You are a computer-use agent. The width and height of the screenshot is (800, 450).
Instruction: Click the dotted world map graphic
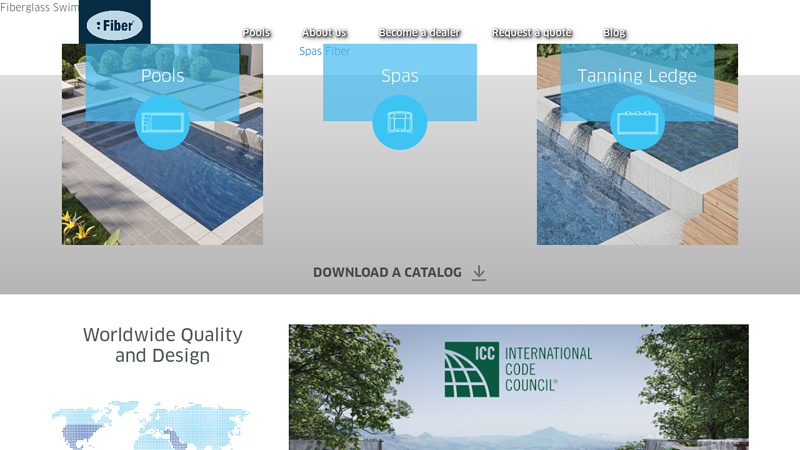tap(151, 425)
